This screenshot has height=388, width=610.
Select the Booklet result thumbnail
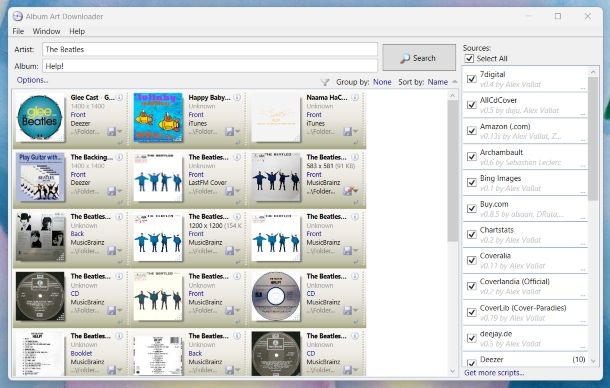40,353
